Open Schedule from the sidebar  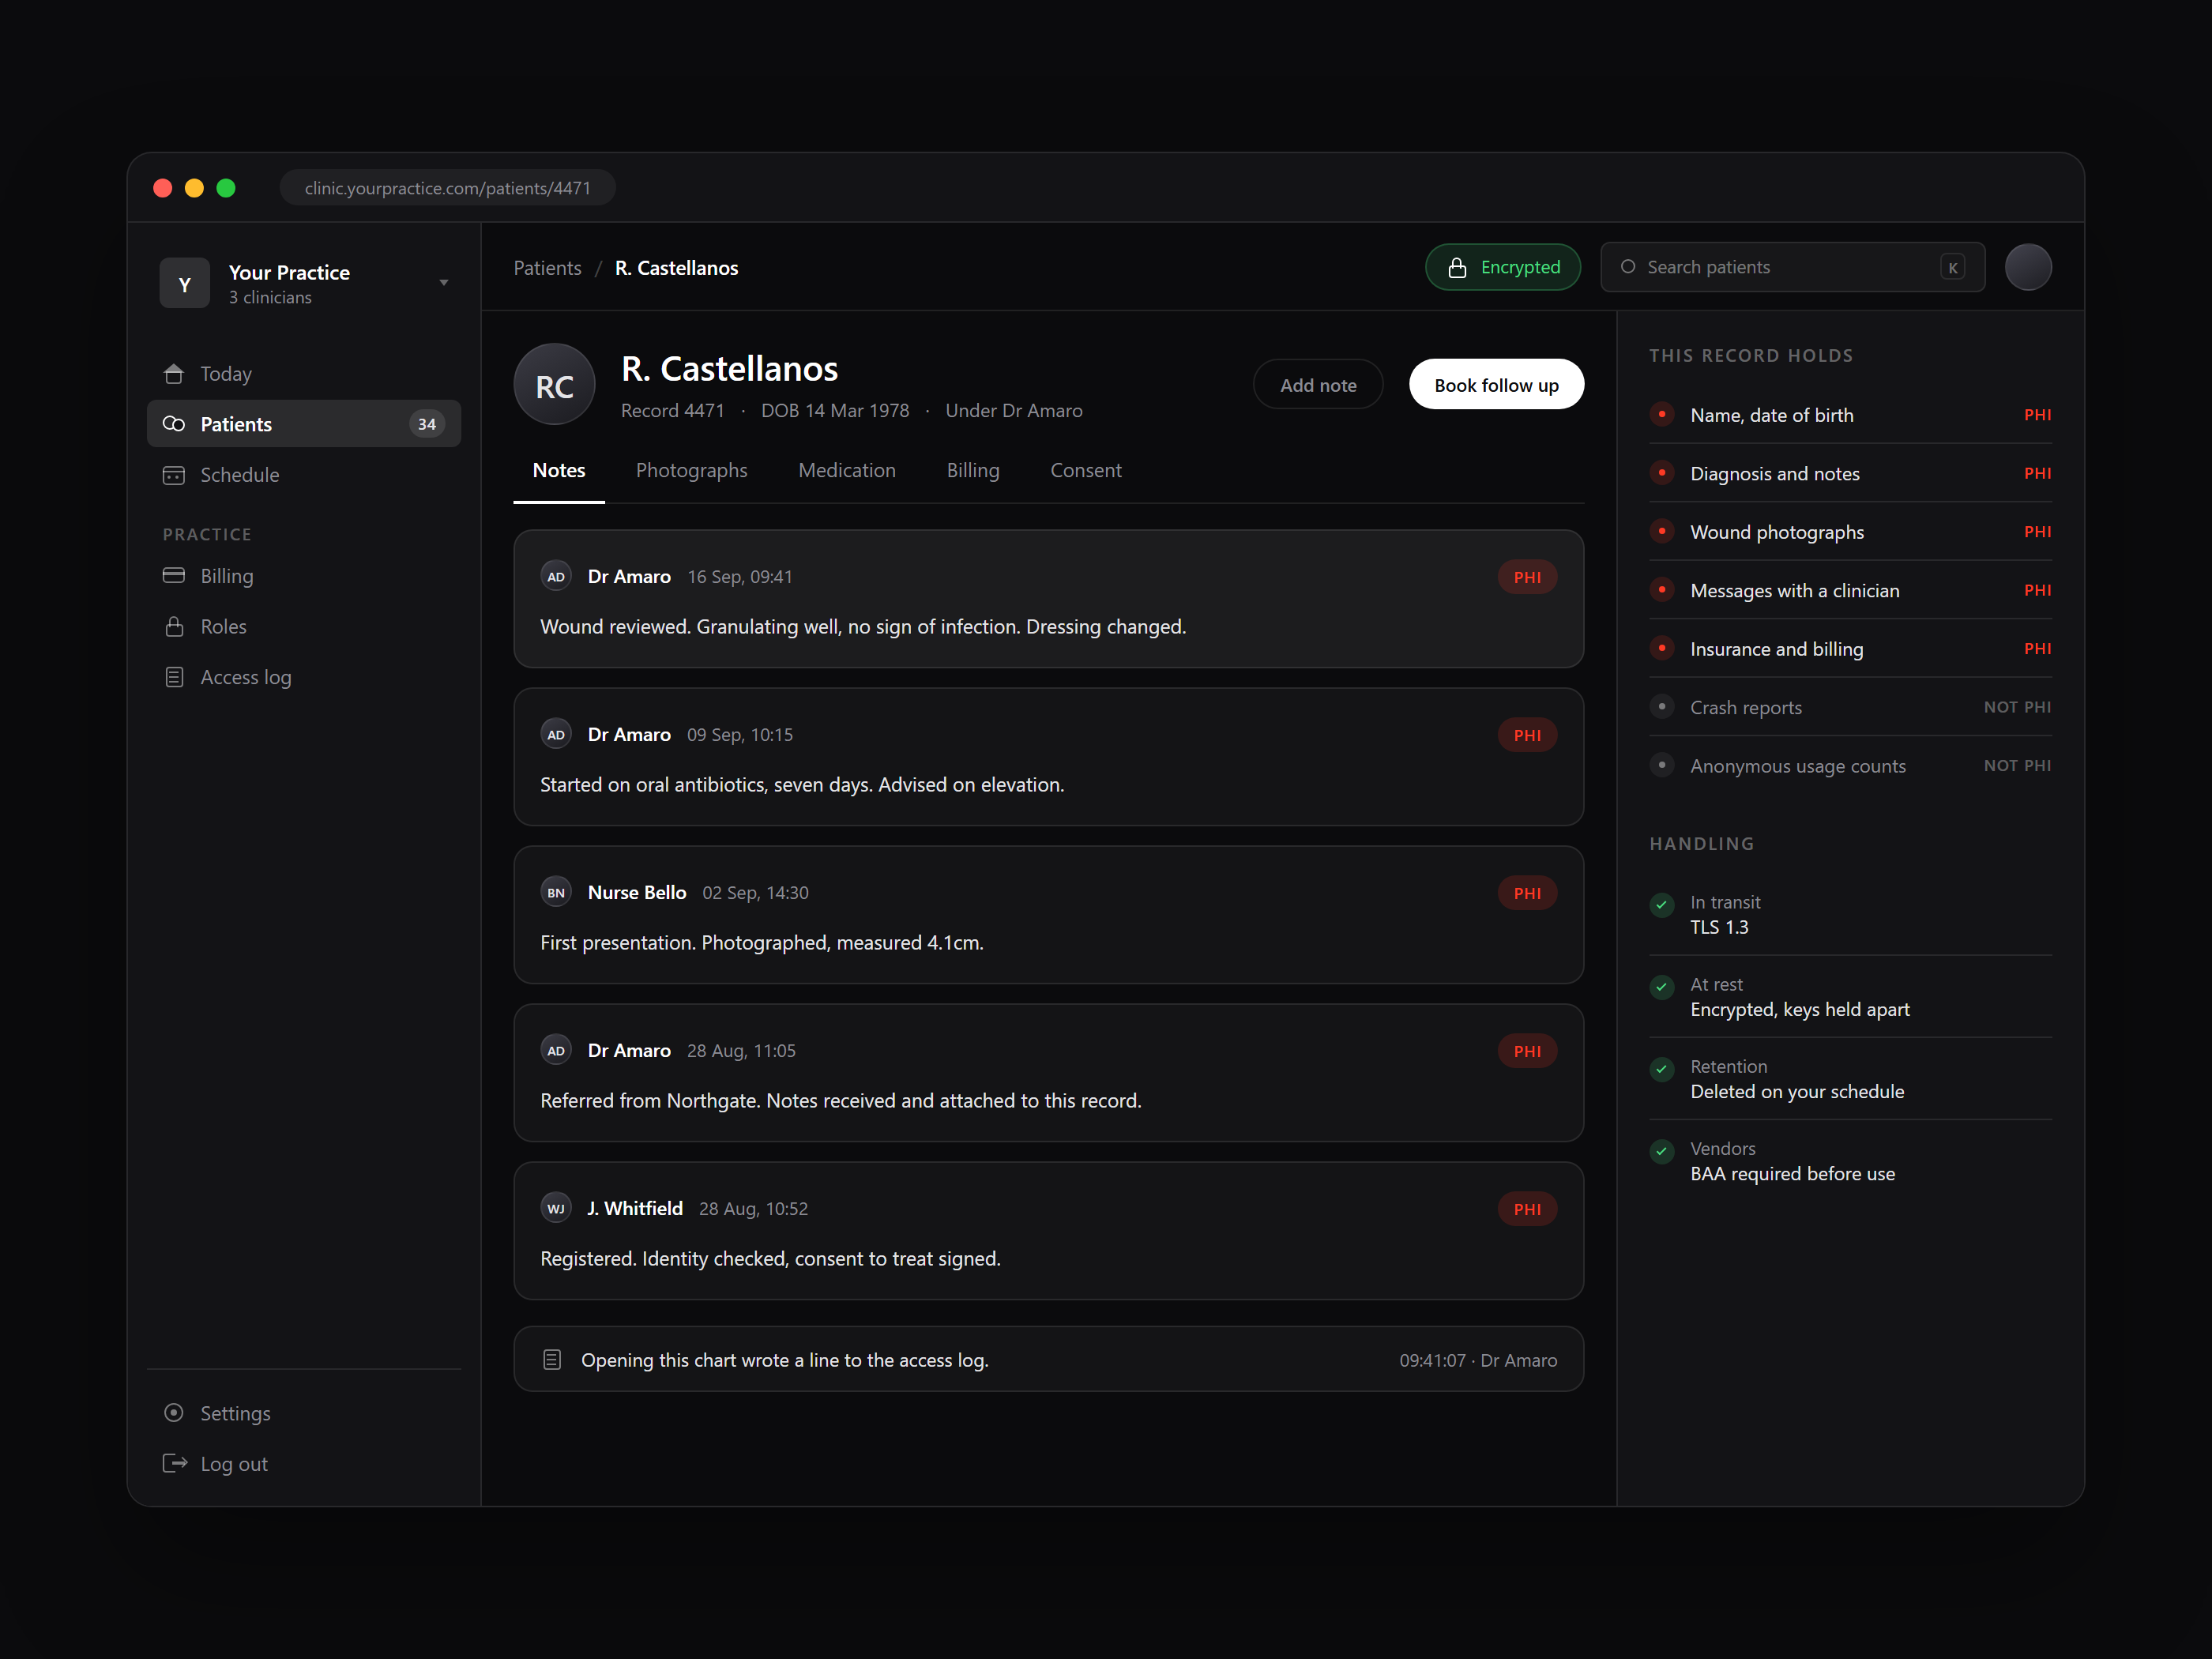coord(304,475)
